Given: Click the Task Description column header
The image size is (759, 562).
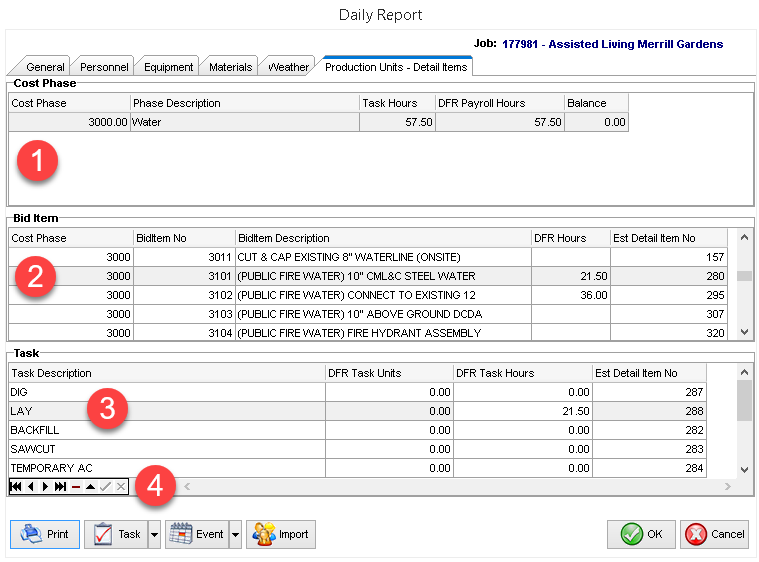Looking at the screenshot, I should click(x=167, y=373).
